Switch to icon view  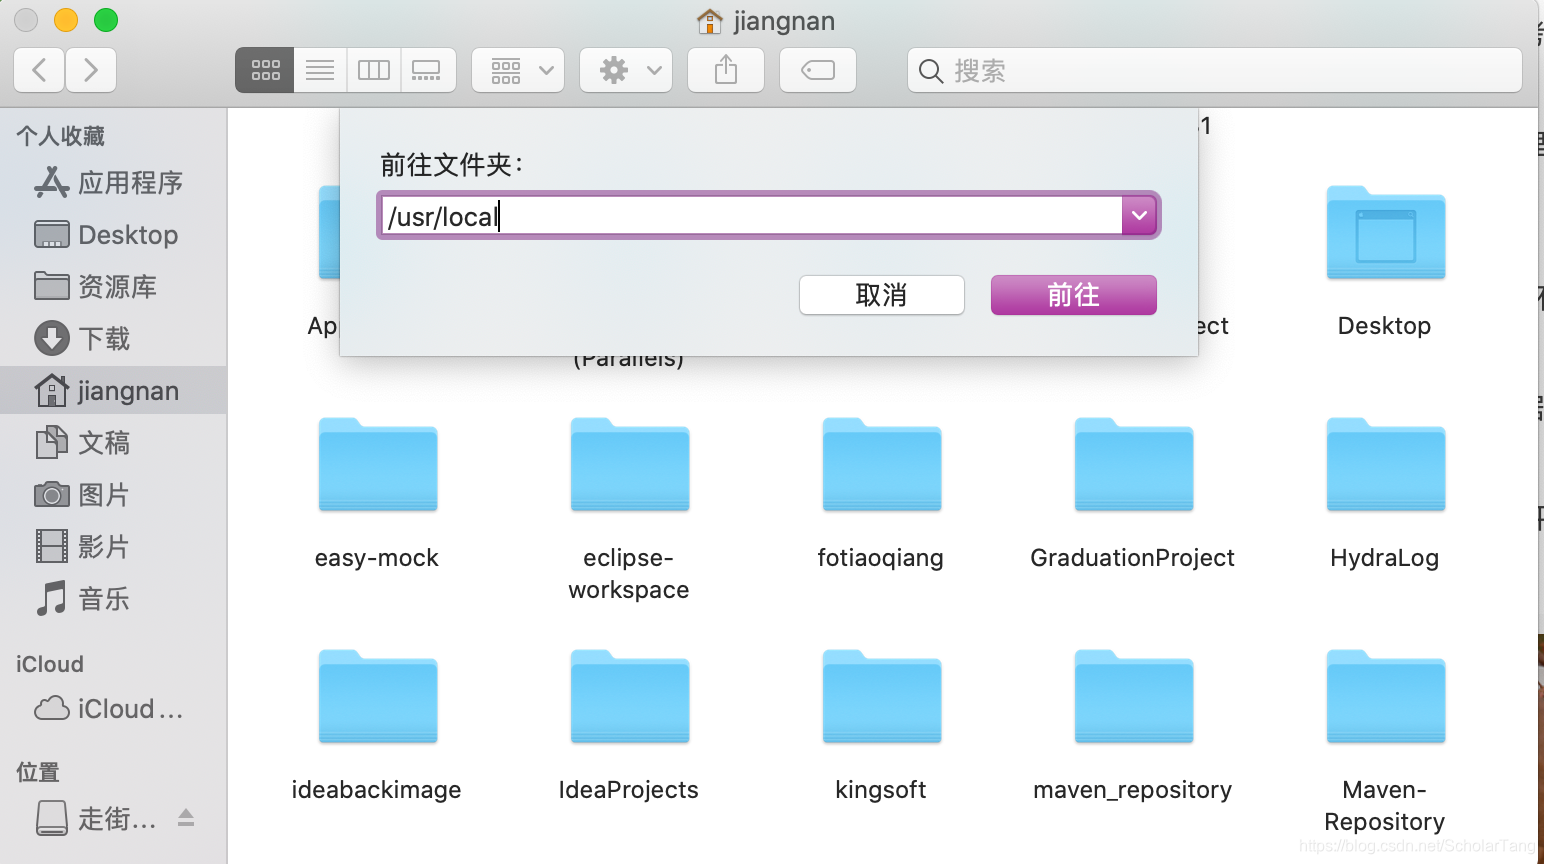pos(265,70)
